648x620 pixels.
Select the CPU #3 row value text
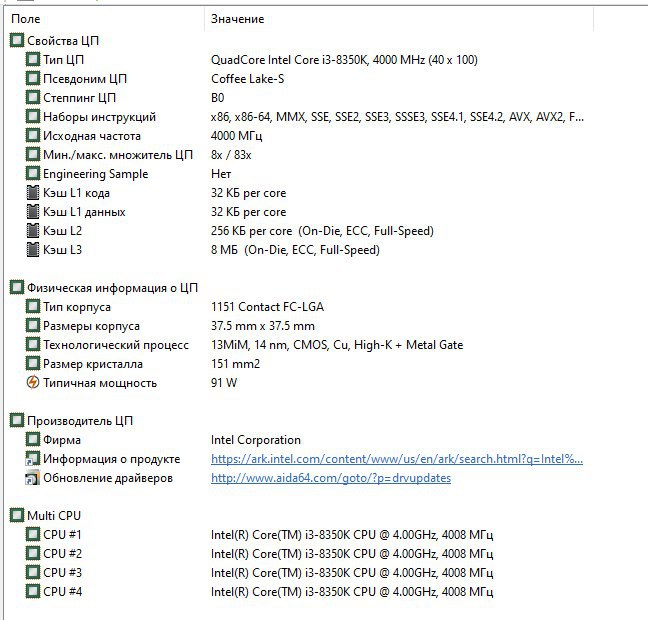352,573
